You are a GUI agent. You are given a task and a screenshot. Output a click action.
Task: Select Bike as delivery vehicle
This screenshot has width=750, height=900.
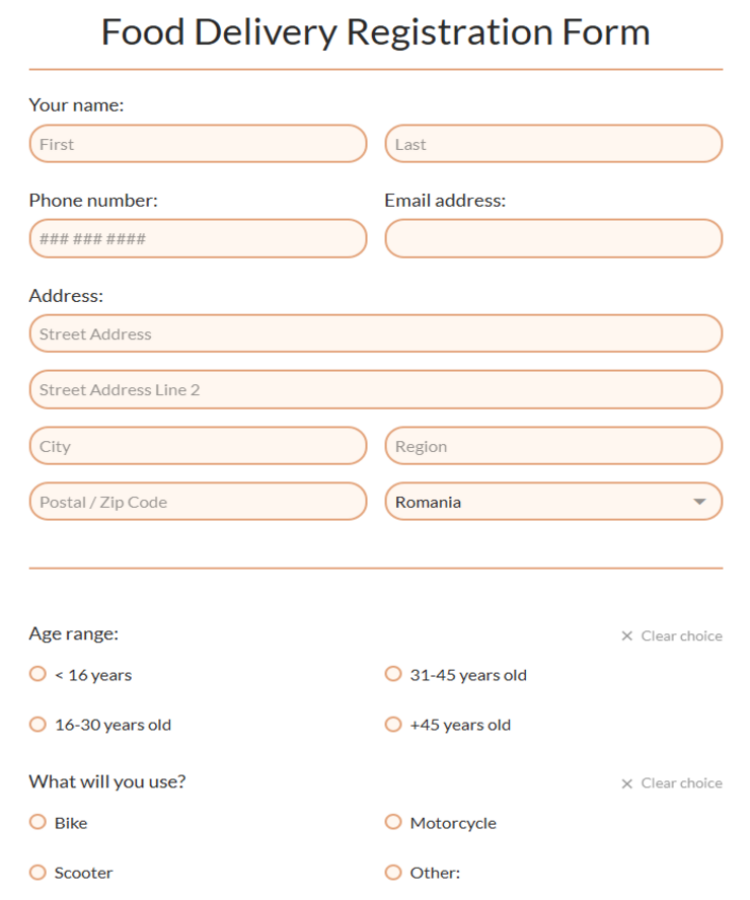tap(38, 822)
